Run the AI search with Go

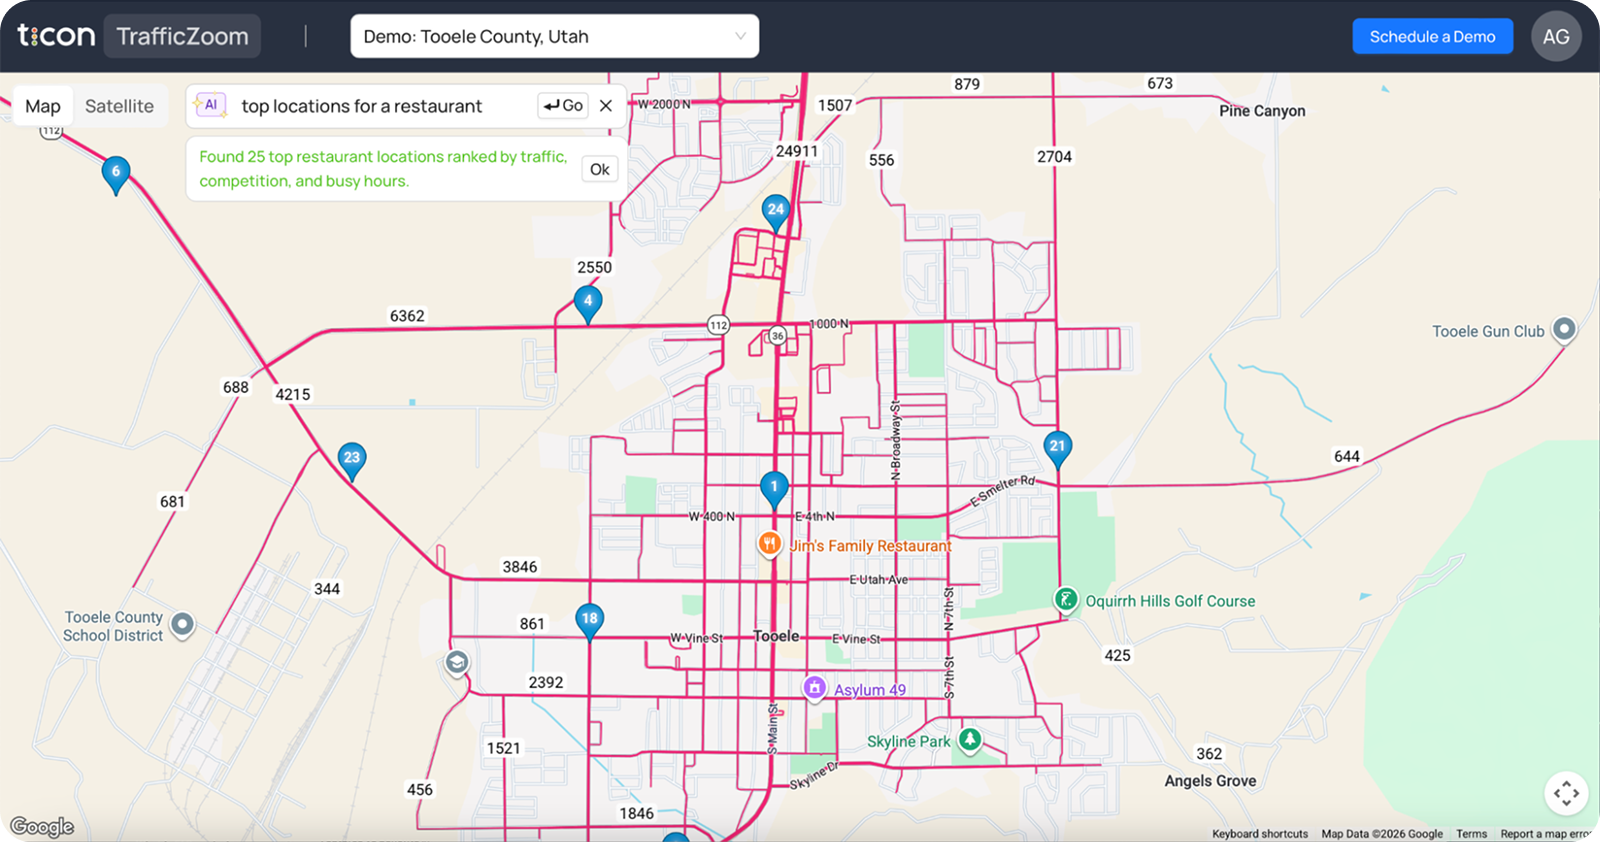click(564, 105)
